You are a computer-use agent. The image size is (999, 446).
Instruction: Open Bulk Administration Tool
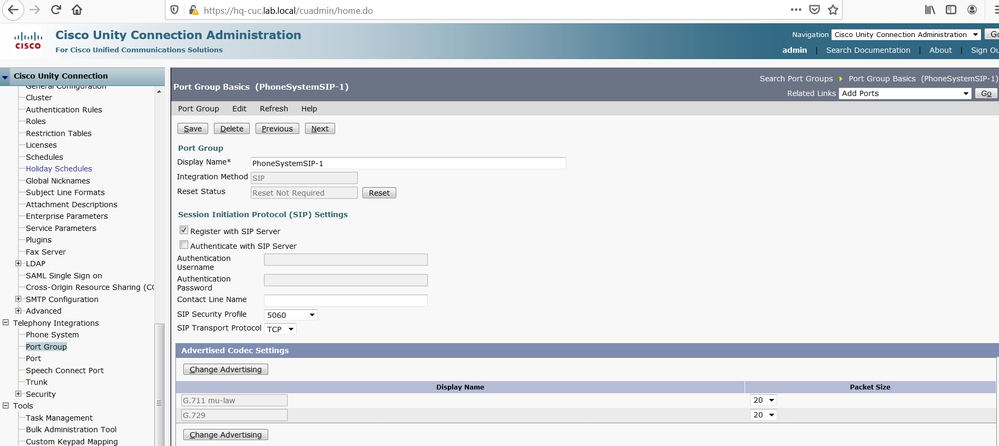pos(71,429)
